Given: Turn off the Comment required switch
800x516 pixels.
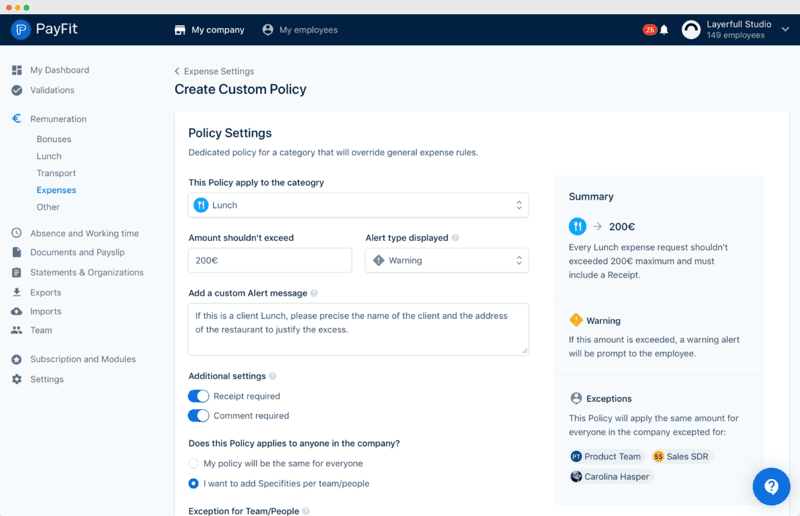Looking at the screenshot, I should [198, 415].
